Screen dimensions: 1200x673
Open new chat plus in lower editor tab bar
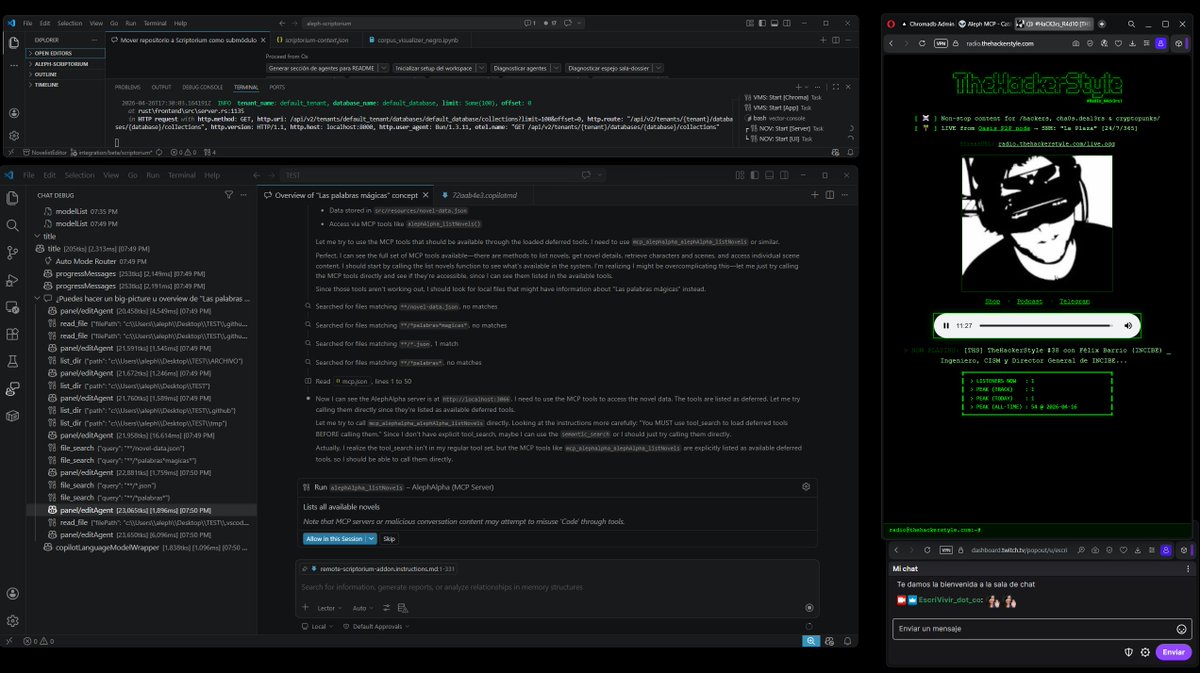point(815,195)
